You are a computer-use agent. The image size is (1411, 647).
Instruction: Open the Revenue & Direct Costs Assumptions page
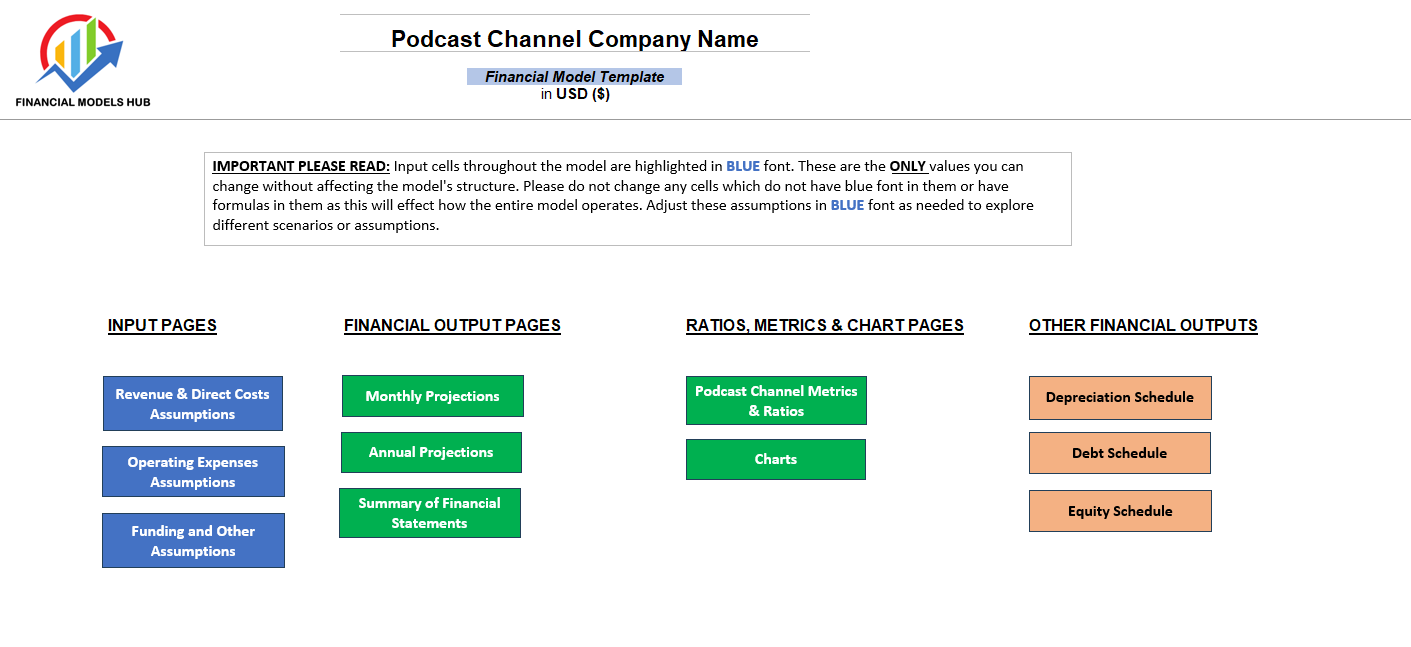tap(193, 403)
